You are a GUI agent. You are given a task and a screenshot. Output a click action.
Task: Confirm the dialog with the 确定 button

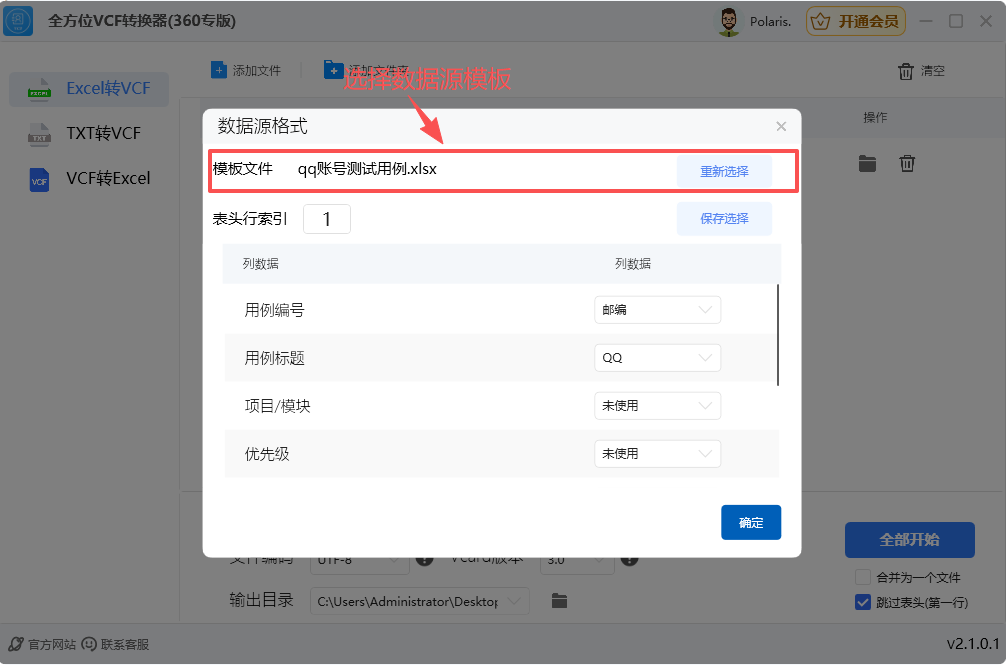[x=751, y=522]
